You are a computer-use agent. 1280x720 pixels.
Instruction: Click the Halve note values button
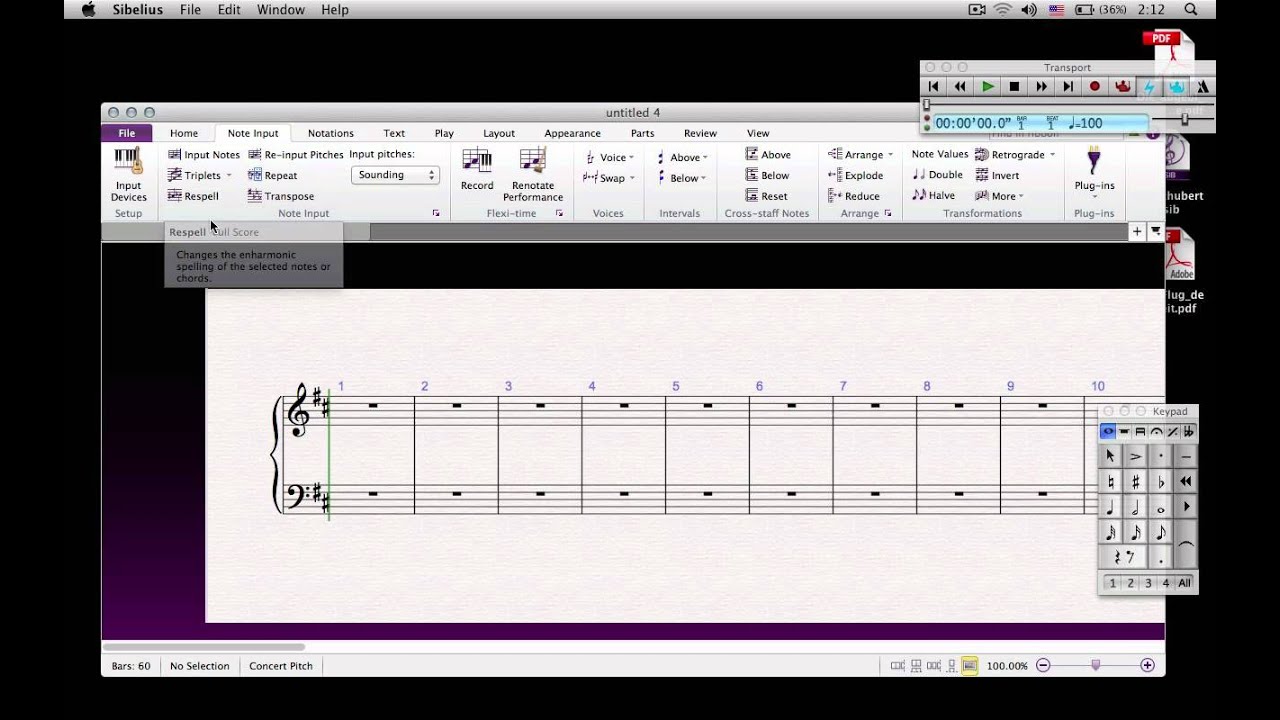point(933,196)
